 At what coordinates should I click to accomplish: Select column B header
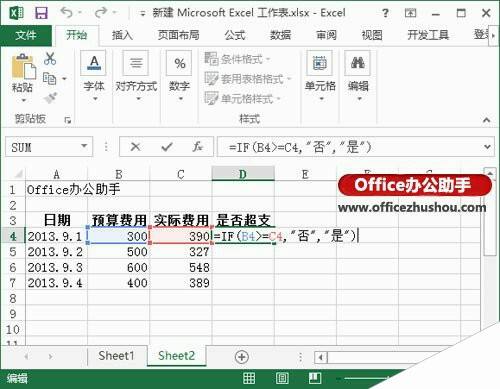[119, 174]
